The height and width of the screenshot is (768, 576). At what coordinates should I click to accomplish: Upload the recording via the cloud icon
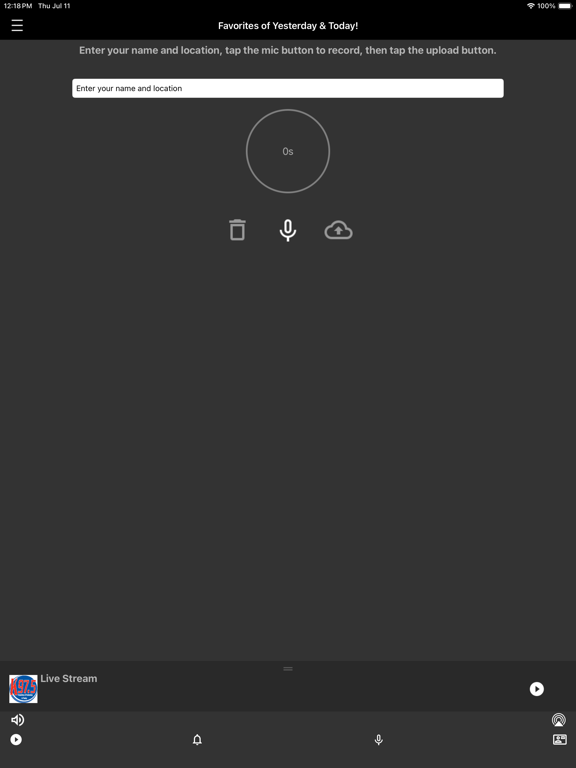pos(338,230)
